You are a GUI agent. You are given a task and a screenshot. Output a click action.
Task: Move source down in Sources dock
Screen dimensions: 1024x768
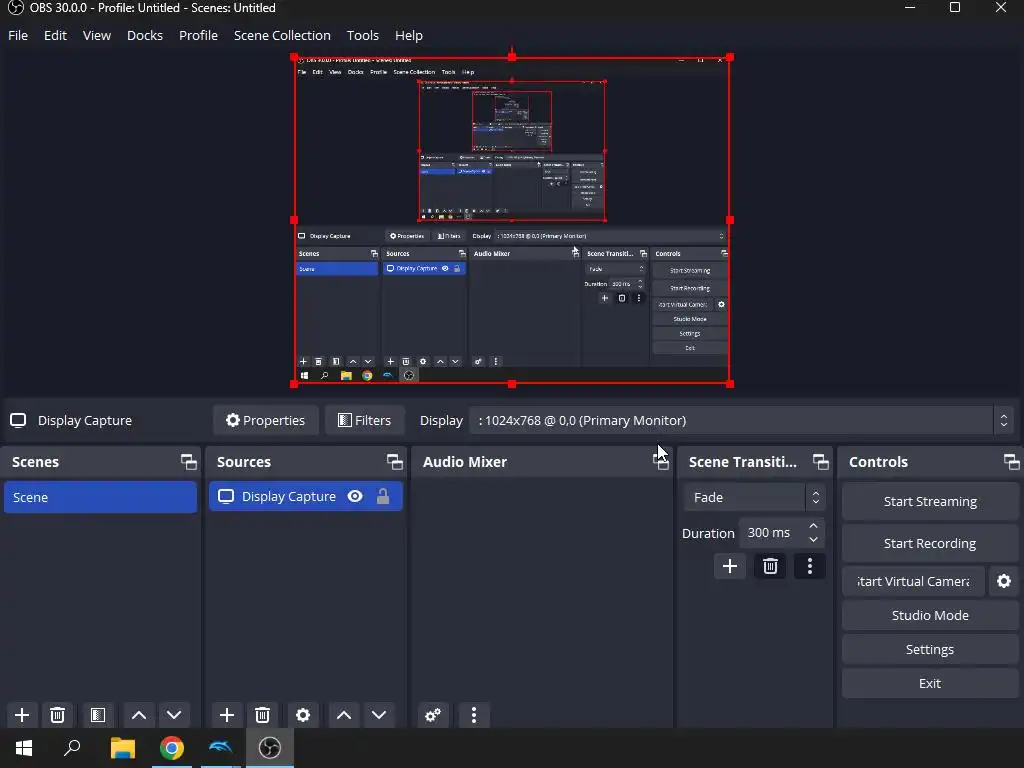(x=379, y=715)
